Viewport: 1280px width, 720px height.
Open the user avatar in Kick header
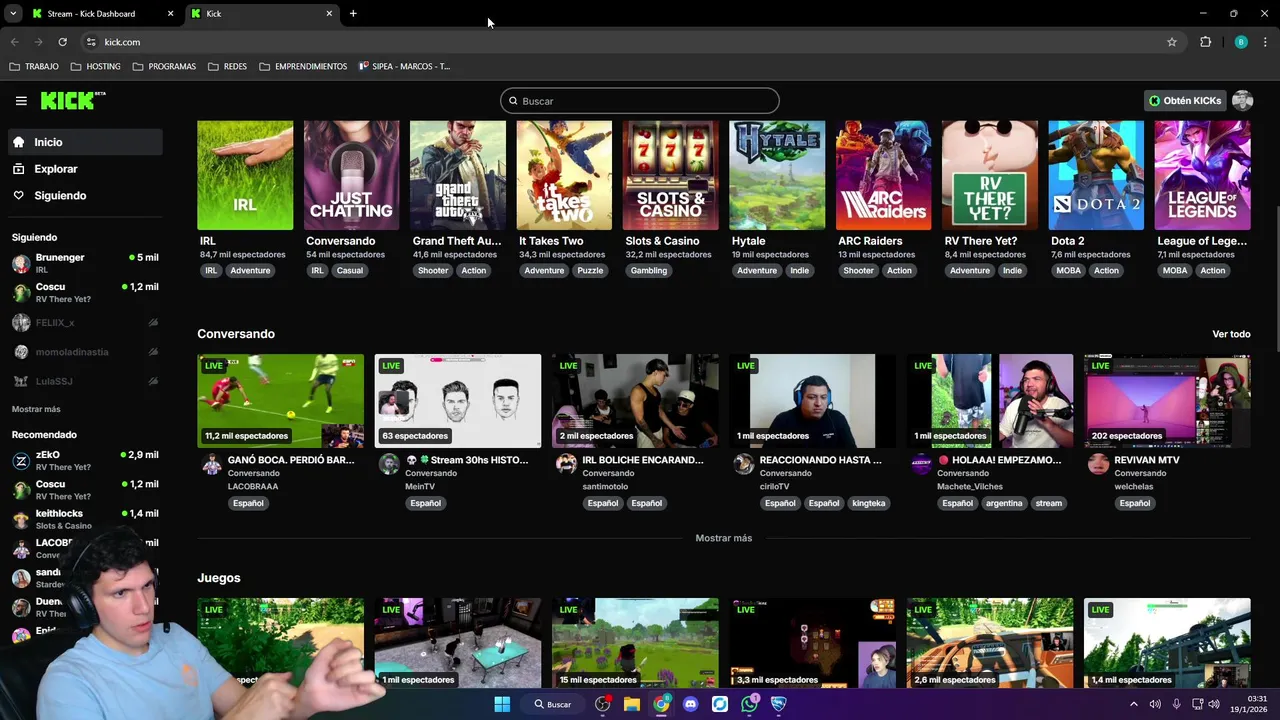coord(1243,101)
